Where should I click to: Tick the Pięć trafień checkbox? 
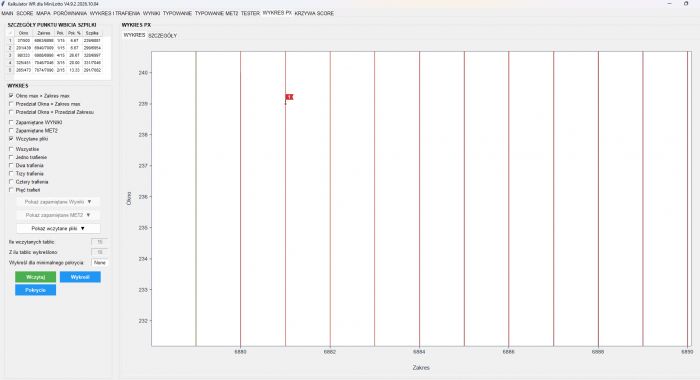click(x=11, y=190)
